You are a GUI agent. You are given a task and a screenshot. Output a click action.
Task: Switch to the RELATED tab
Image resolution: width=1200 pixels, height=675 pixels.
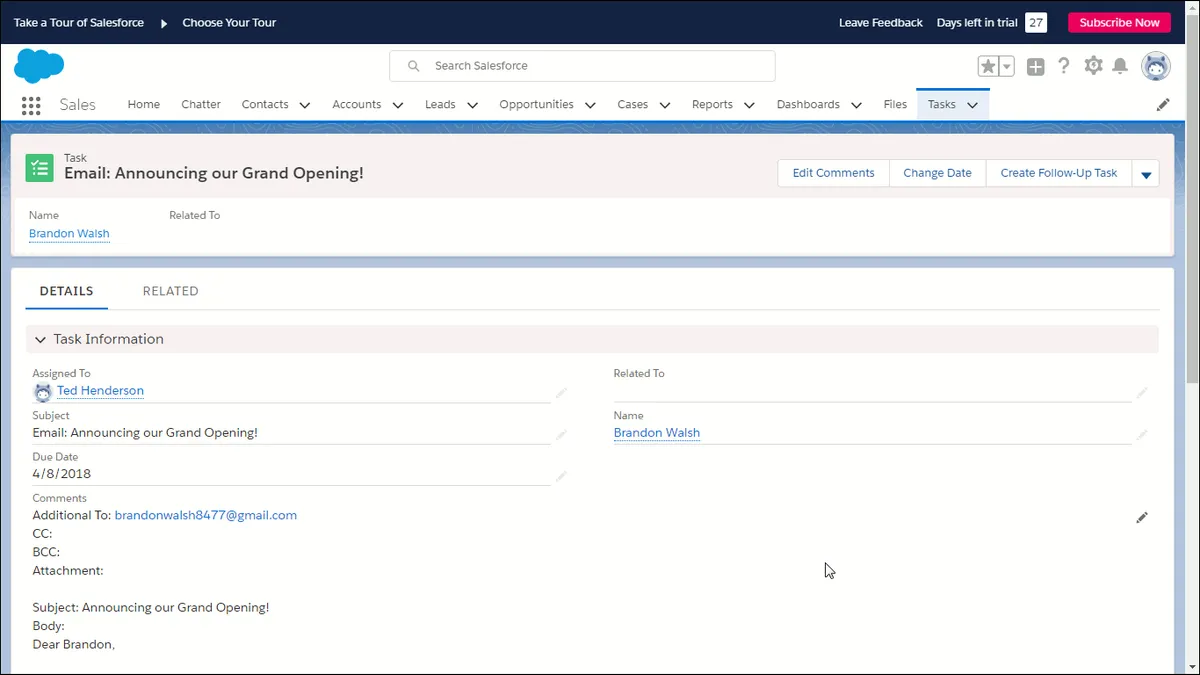(x=170, y=291)
